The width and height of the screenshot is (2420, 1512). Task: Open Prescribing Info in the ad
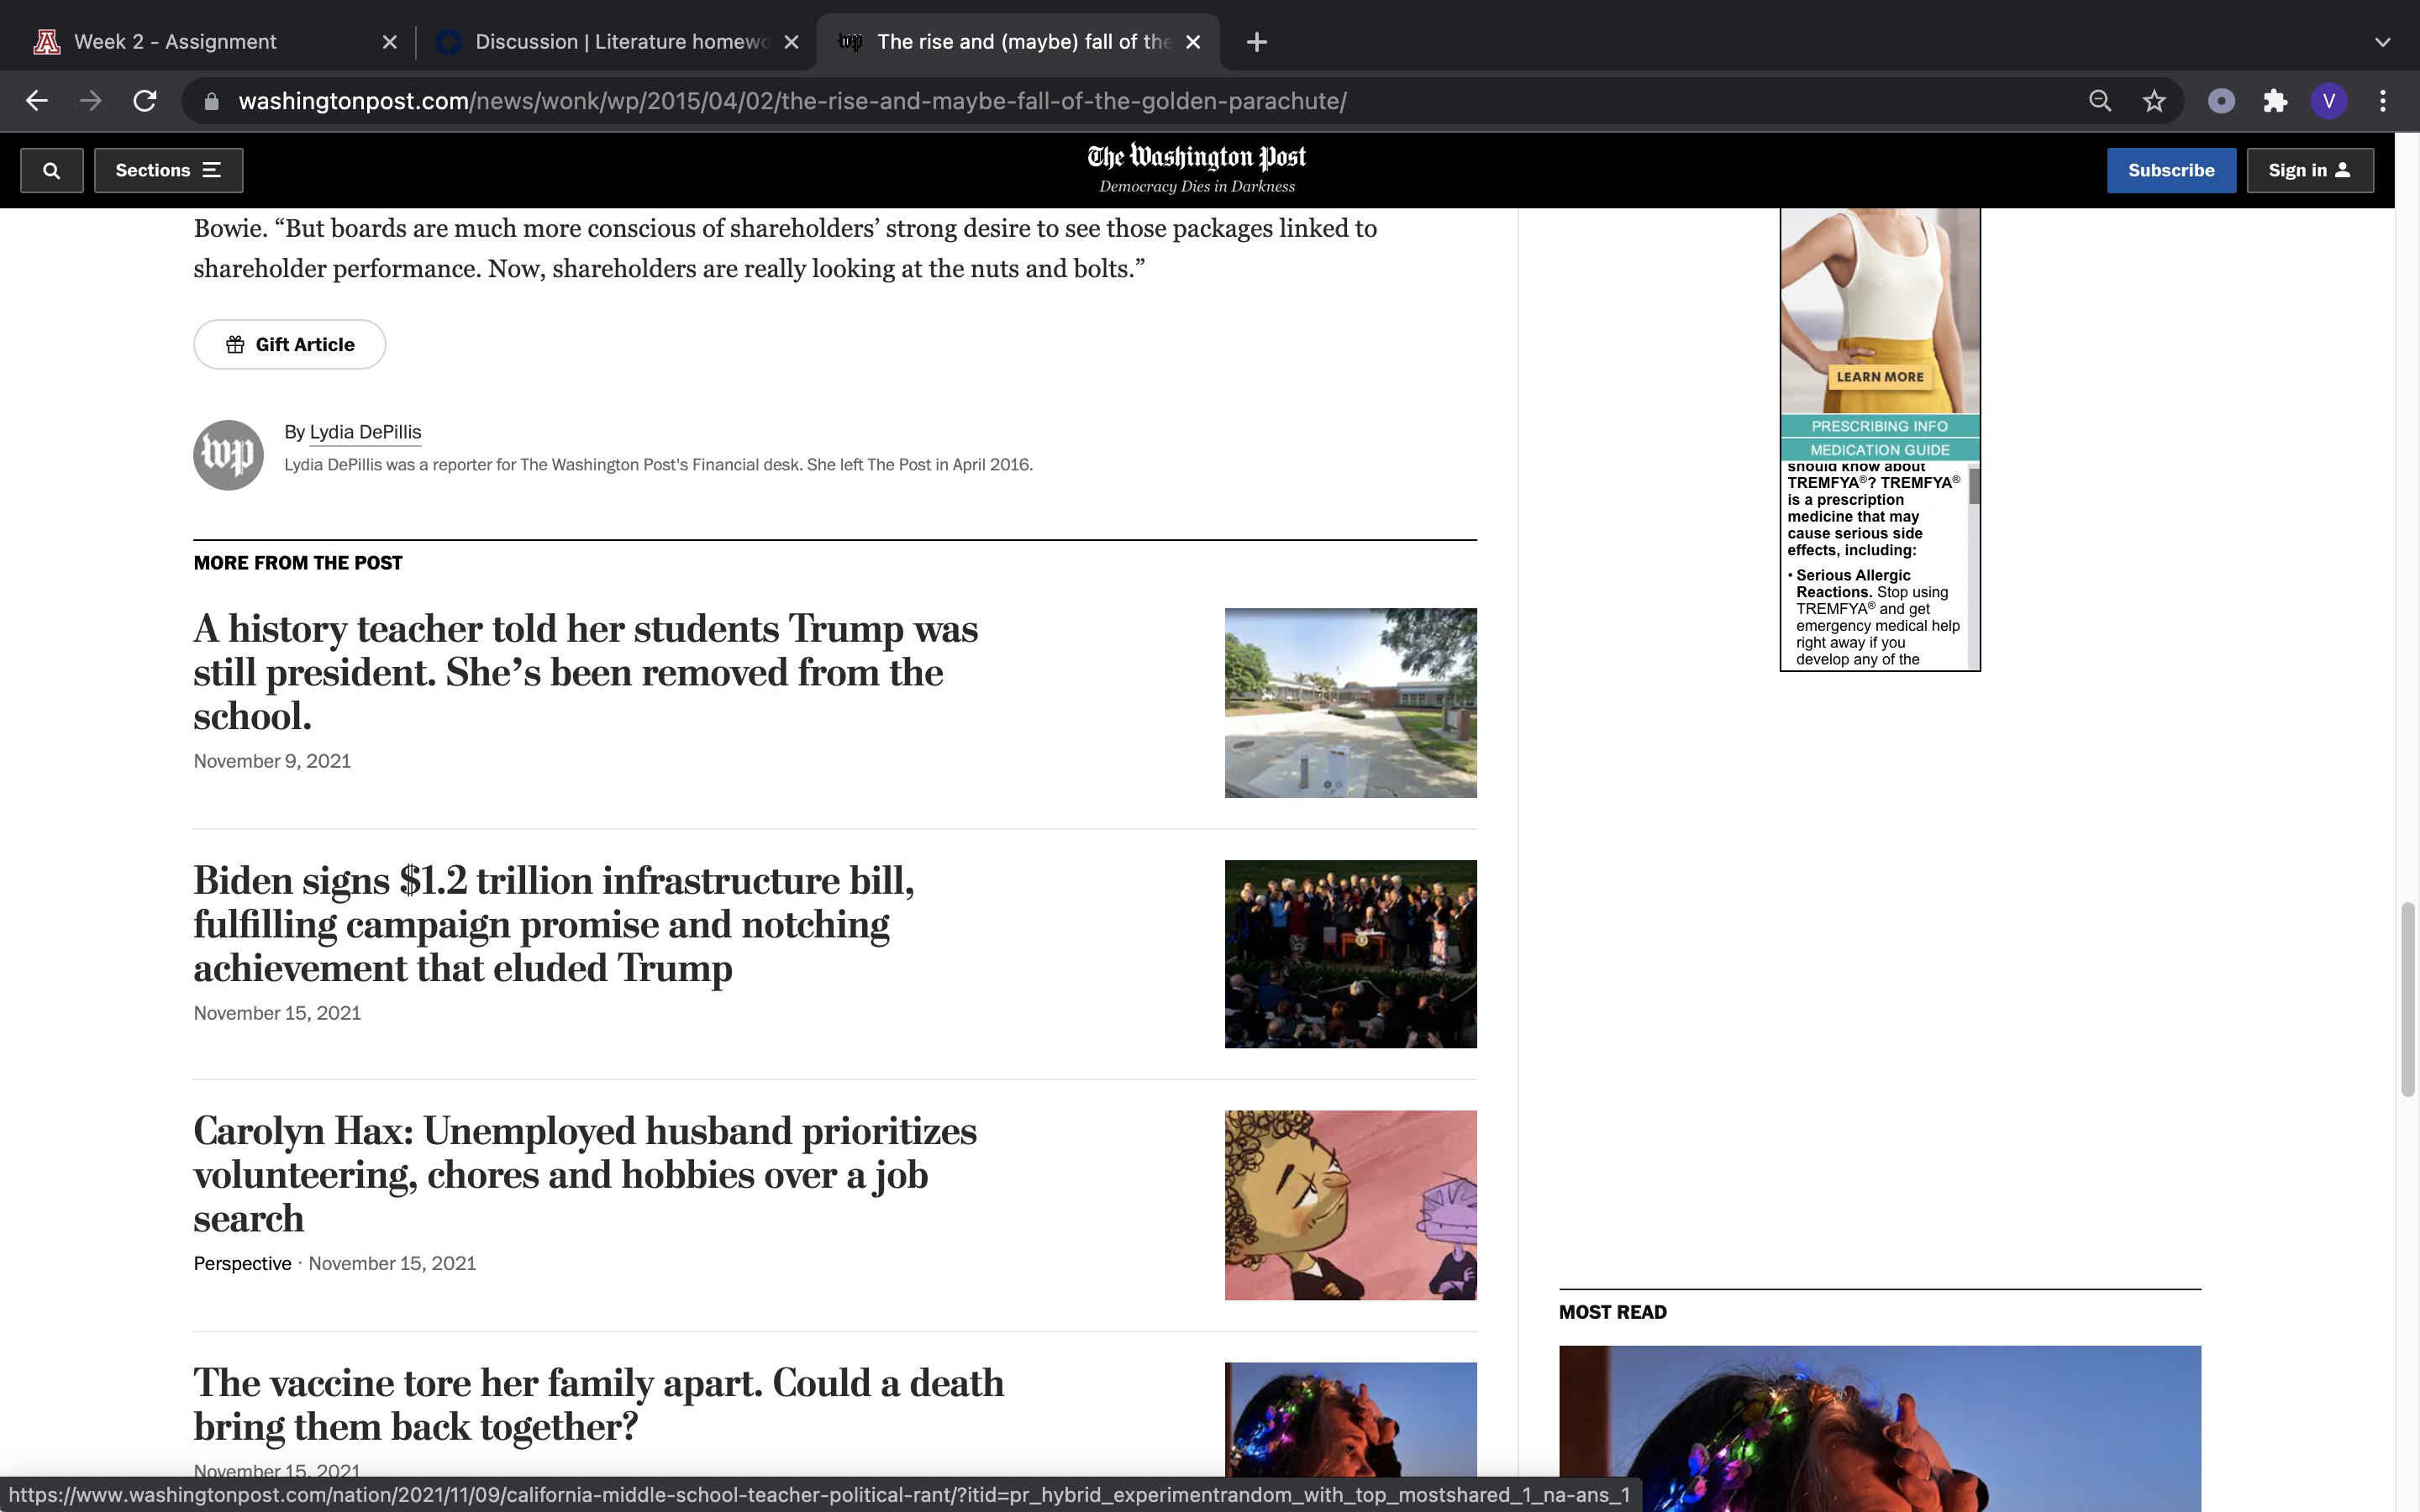[x=1880, y=426]
